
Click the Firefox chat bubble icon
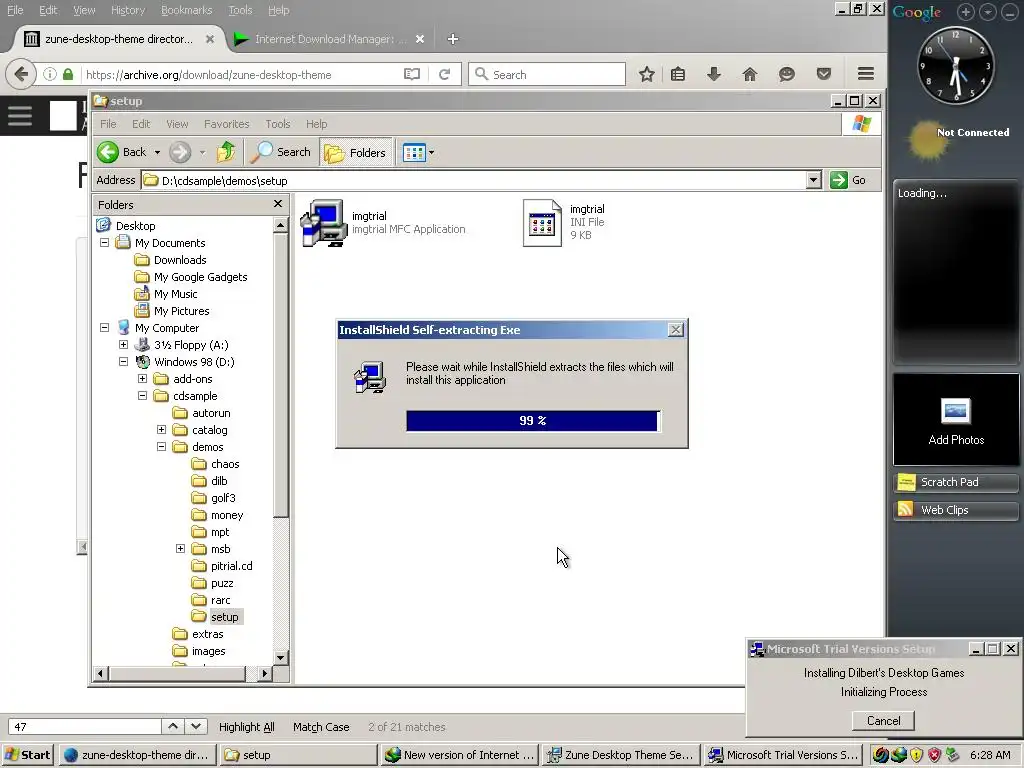[786, 74]
